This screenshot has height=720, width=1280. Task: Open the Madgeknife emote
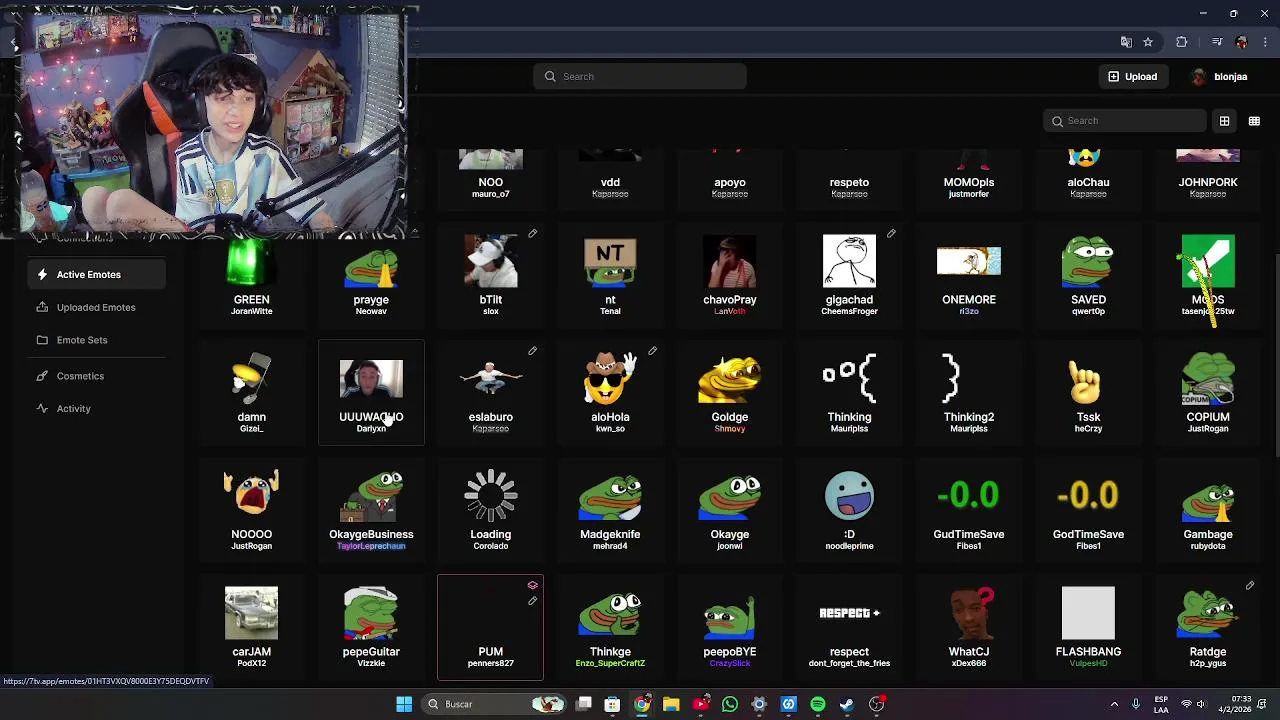click(610, 510)
